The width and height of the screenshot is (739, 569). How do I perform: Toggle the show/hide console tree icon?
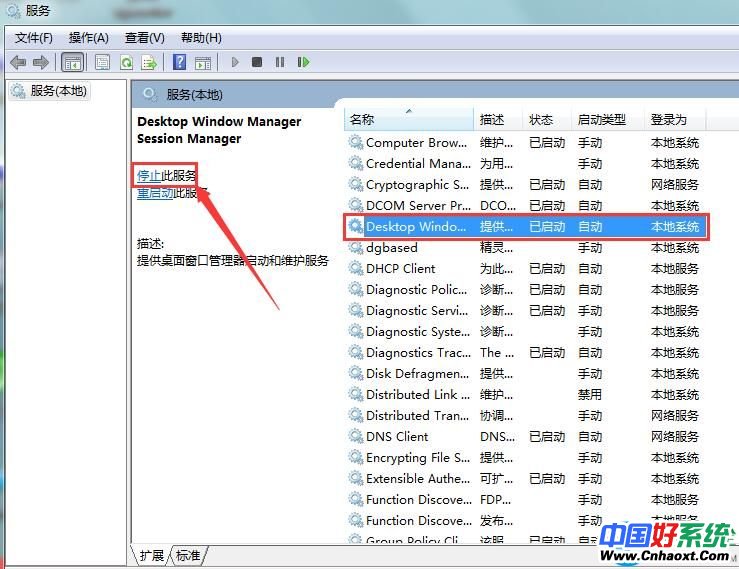tap(73, 62)
